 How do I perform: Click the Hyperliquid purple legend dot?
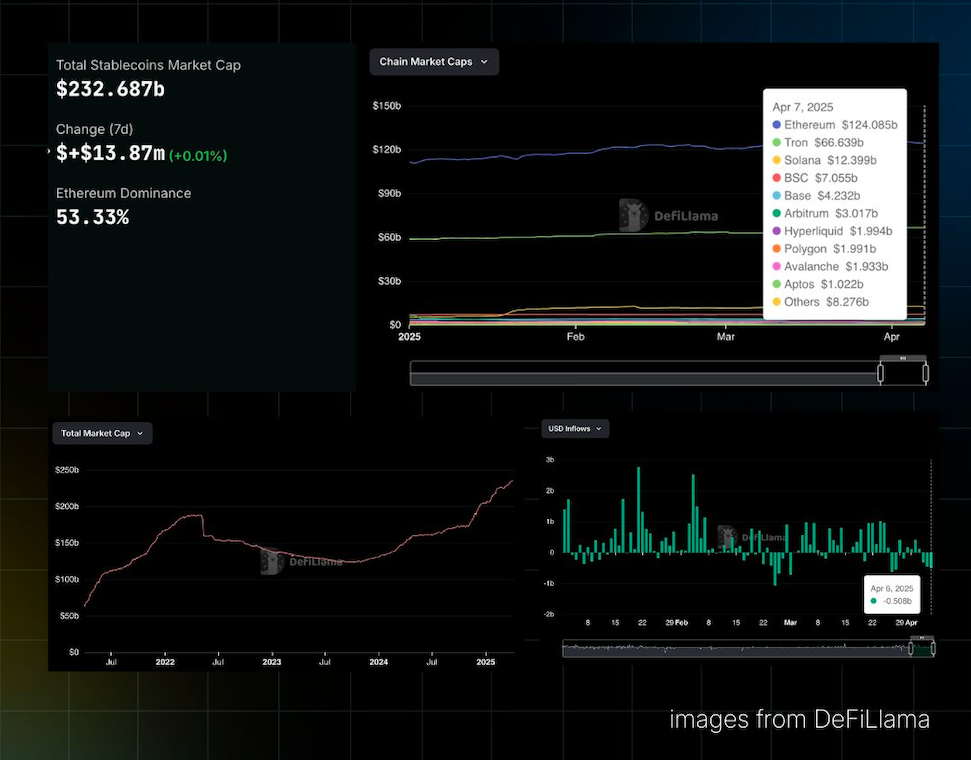pyautogui.click(x=776, y=231)
